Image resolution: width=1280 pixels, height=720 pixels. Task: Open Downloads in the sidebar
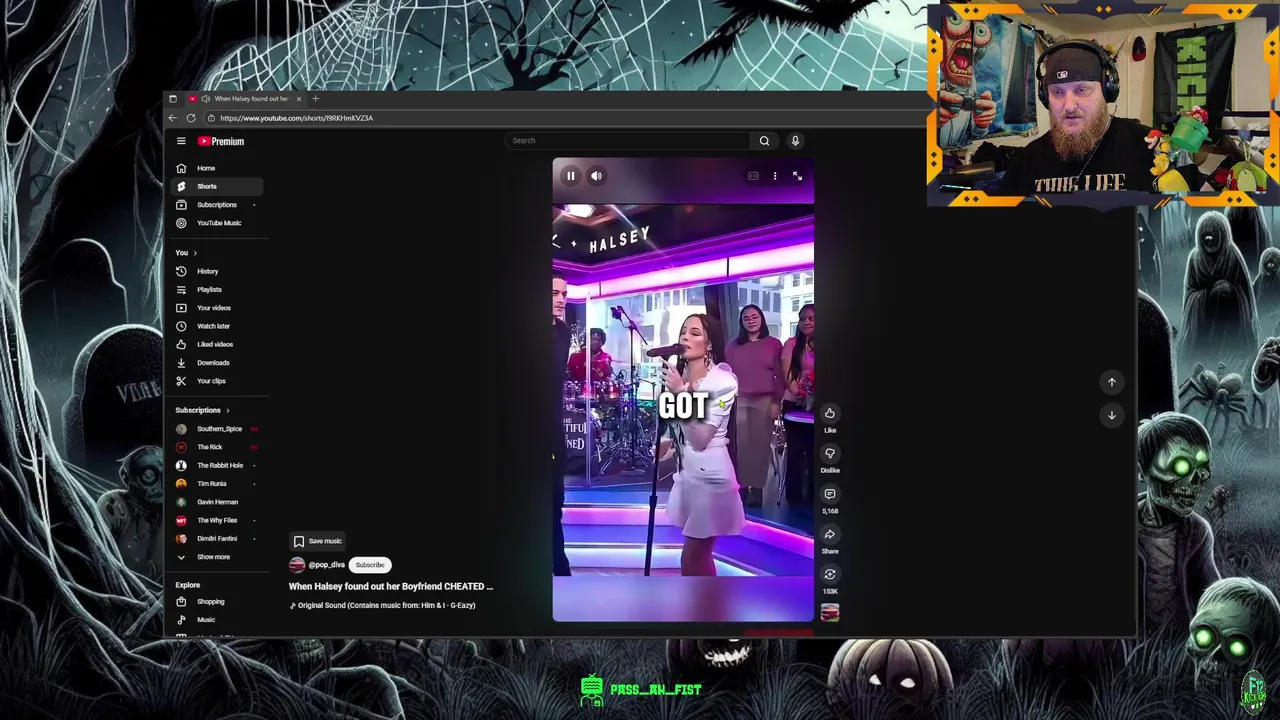tap(218, 363)
